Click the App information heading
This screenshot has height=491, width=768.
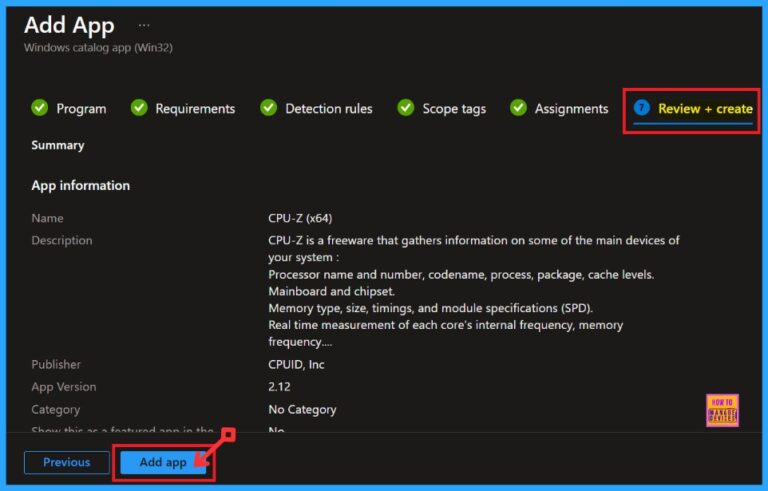(81, 185)
